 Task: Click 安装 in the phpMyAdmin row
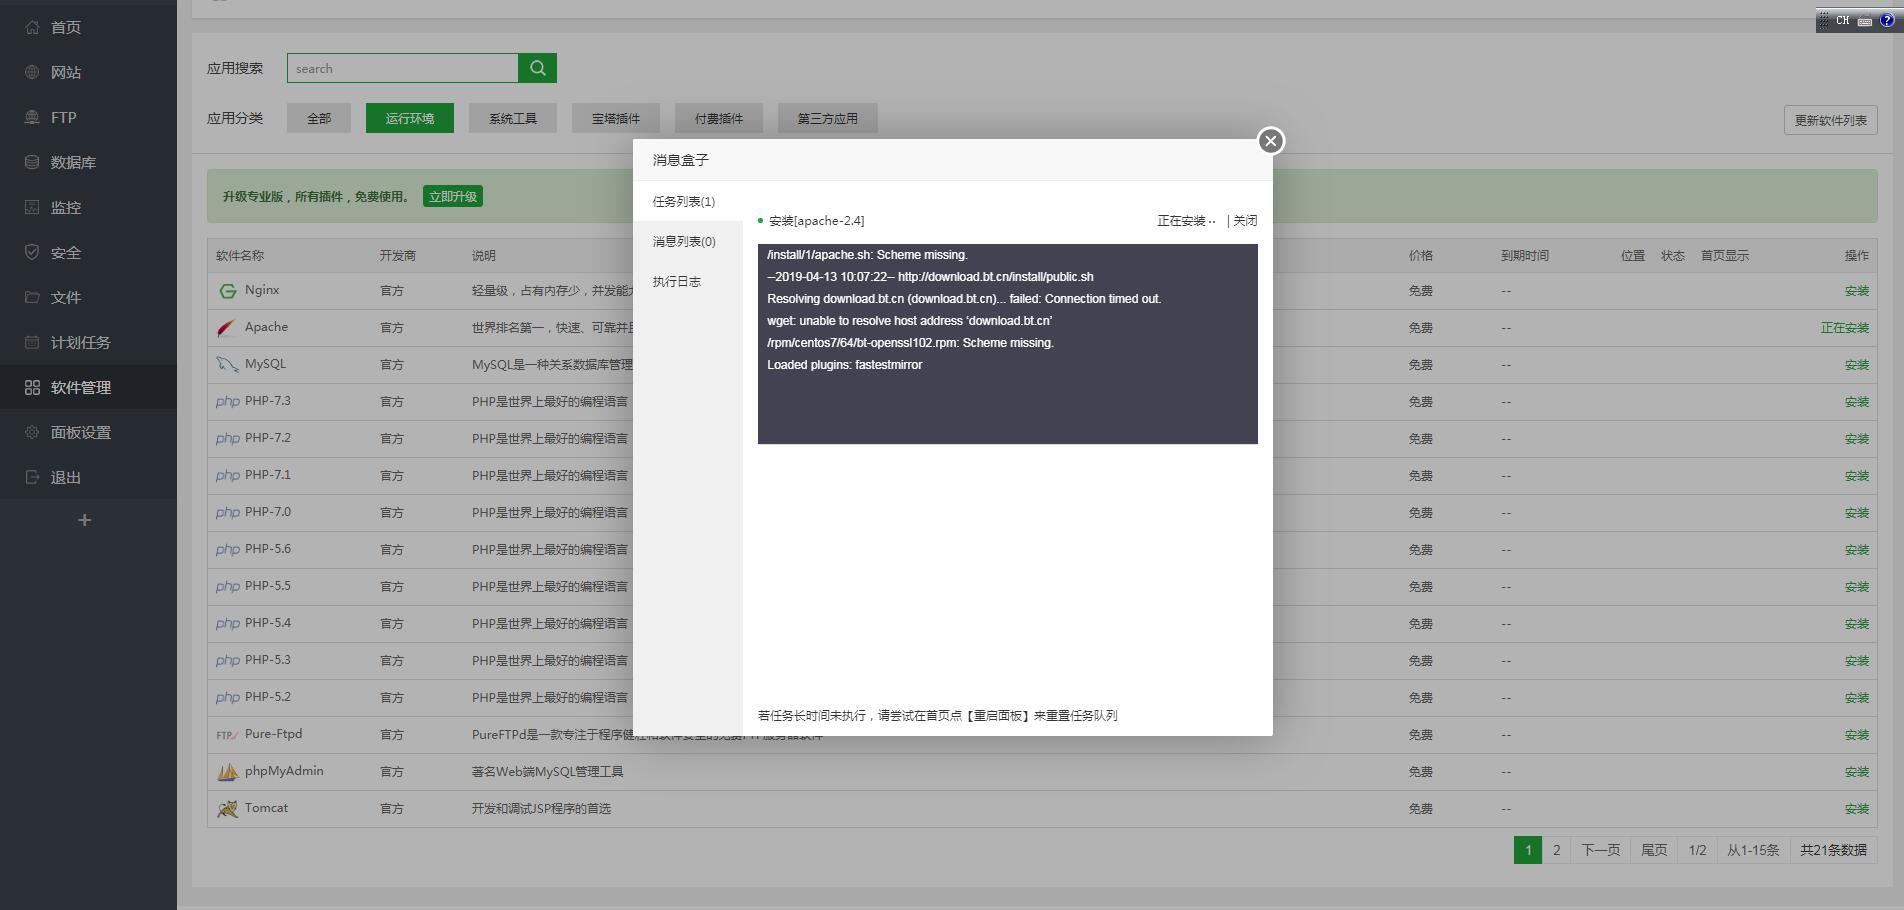pyautogui.click(x=1856, y=772)
